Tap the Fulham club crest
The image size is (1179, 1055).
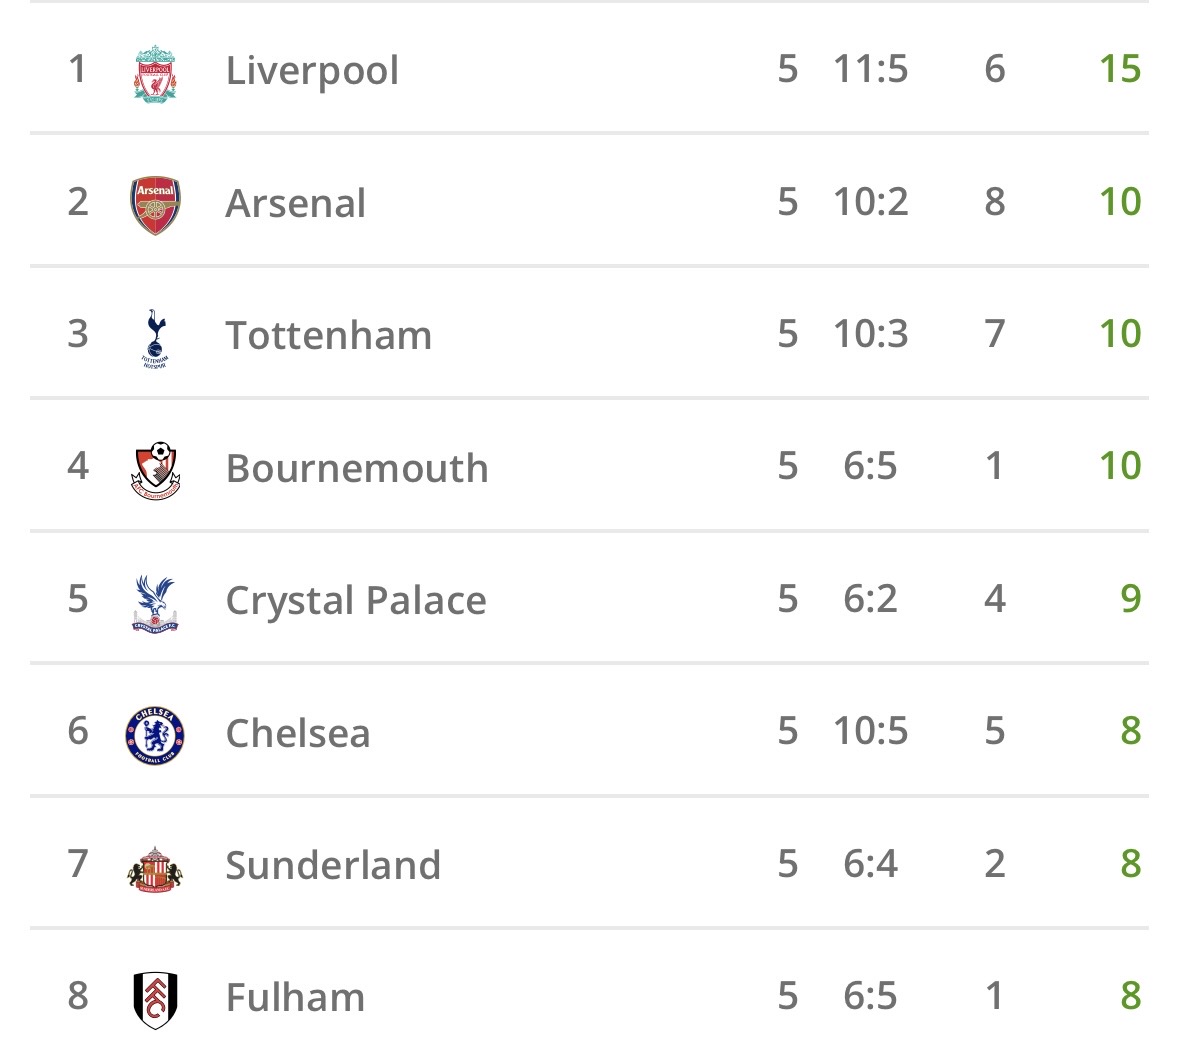tap(155, 999)
